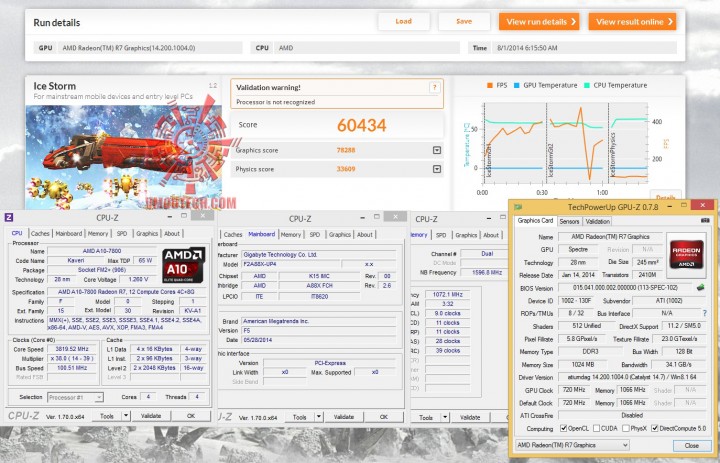
Task: Open the About tab in the first CPU-Z window
Action: click(172, 233)
